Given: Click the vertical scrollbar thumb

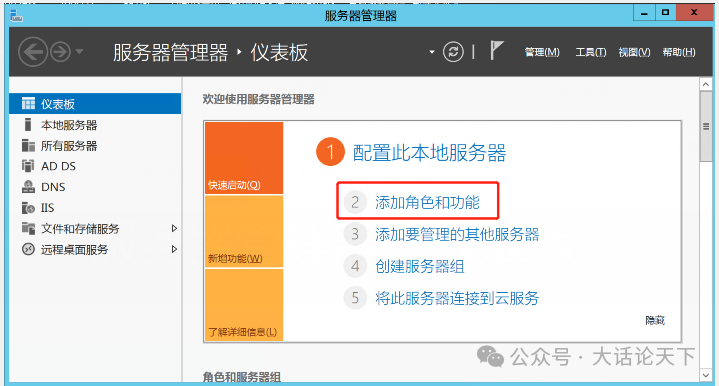Looking at the screenshot, I should [x=706, y=127].
